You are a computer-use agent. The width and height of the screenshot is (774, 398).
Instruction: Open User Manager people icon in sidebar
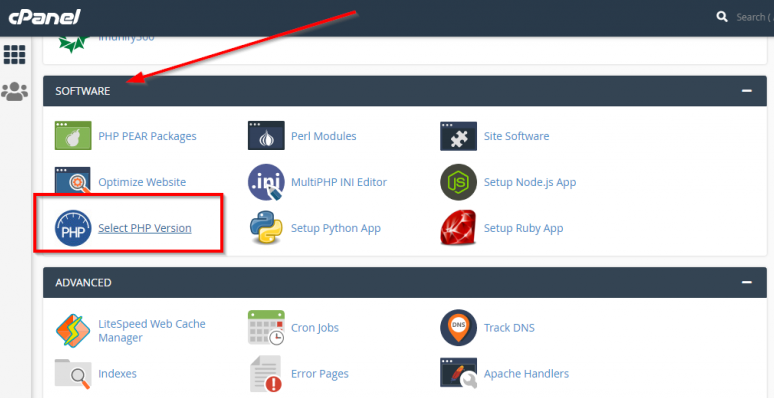coord(14,92)
